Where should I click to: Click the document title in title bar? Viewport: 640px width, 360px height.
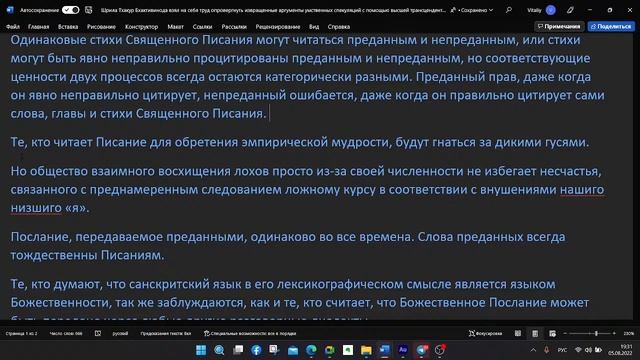(273, 10)
